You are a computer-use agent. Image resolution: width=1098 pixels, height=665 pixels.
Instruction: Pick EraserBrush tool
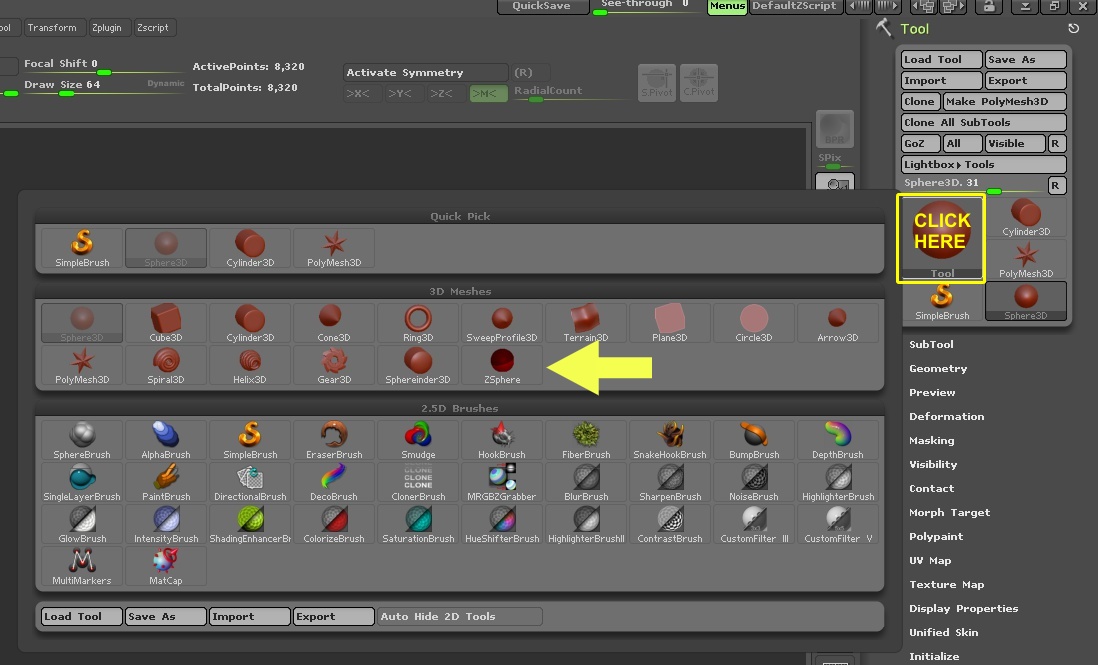pyautogui.click(x=334, y=440)
